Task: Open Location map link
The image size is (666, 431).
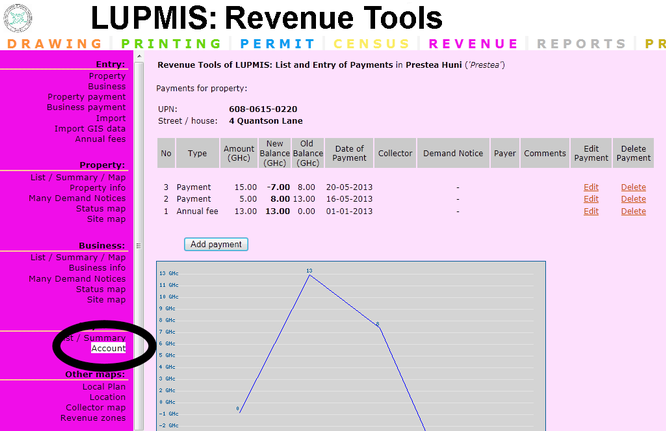Action: 107,397
